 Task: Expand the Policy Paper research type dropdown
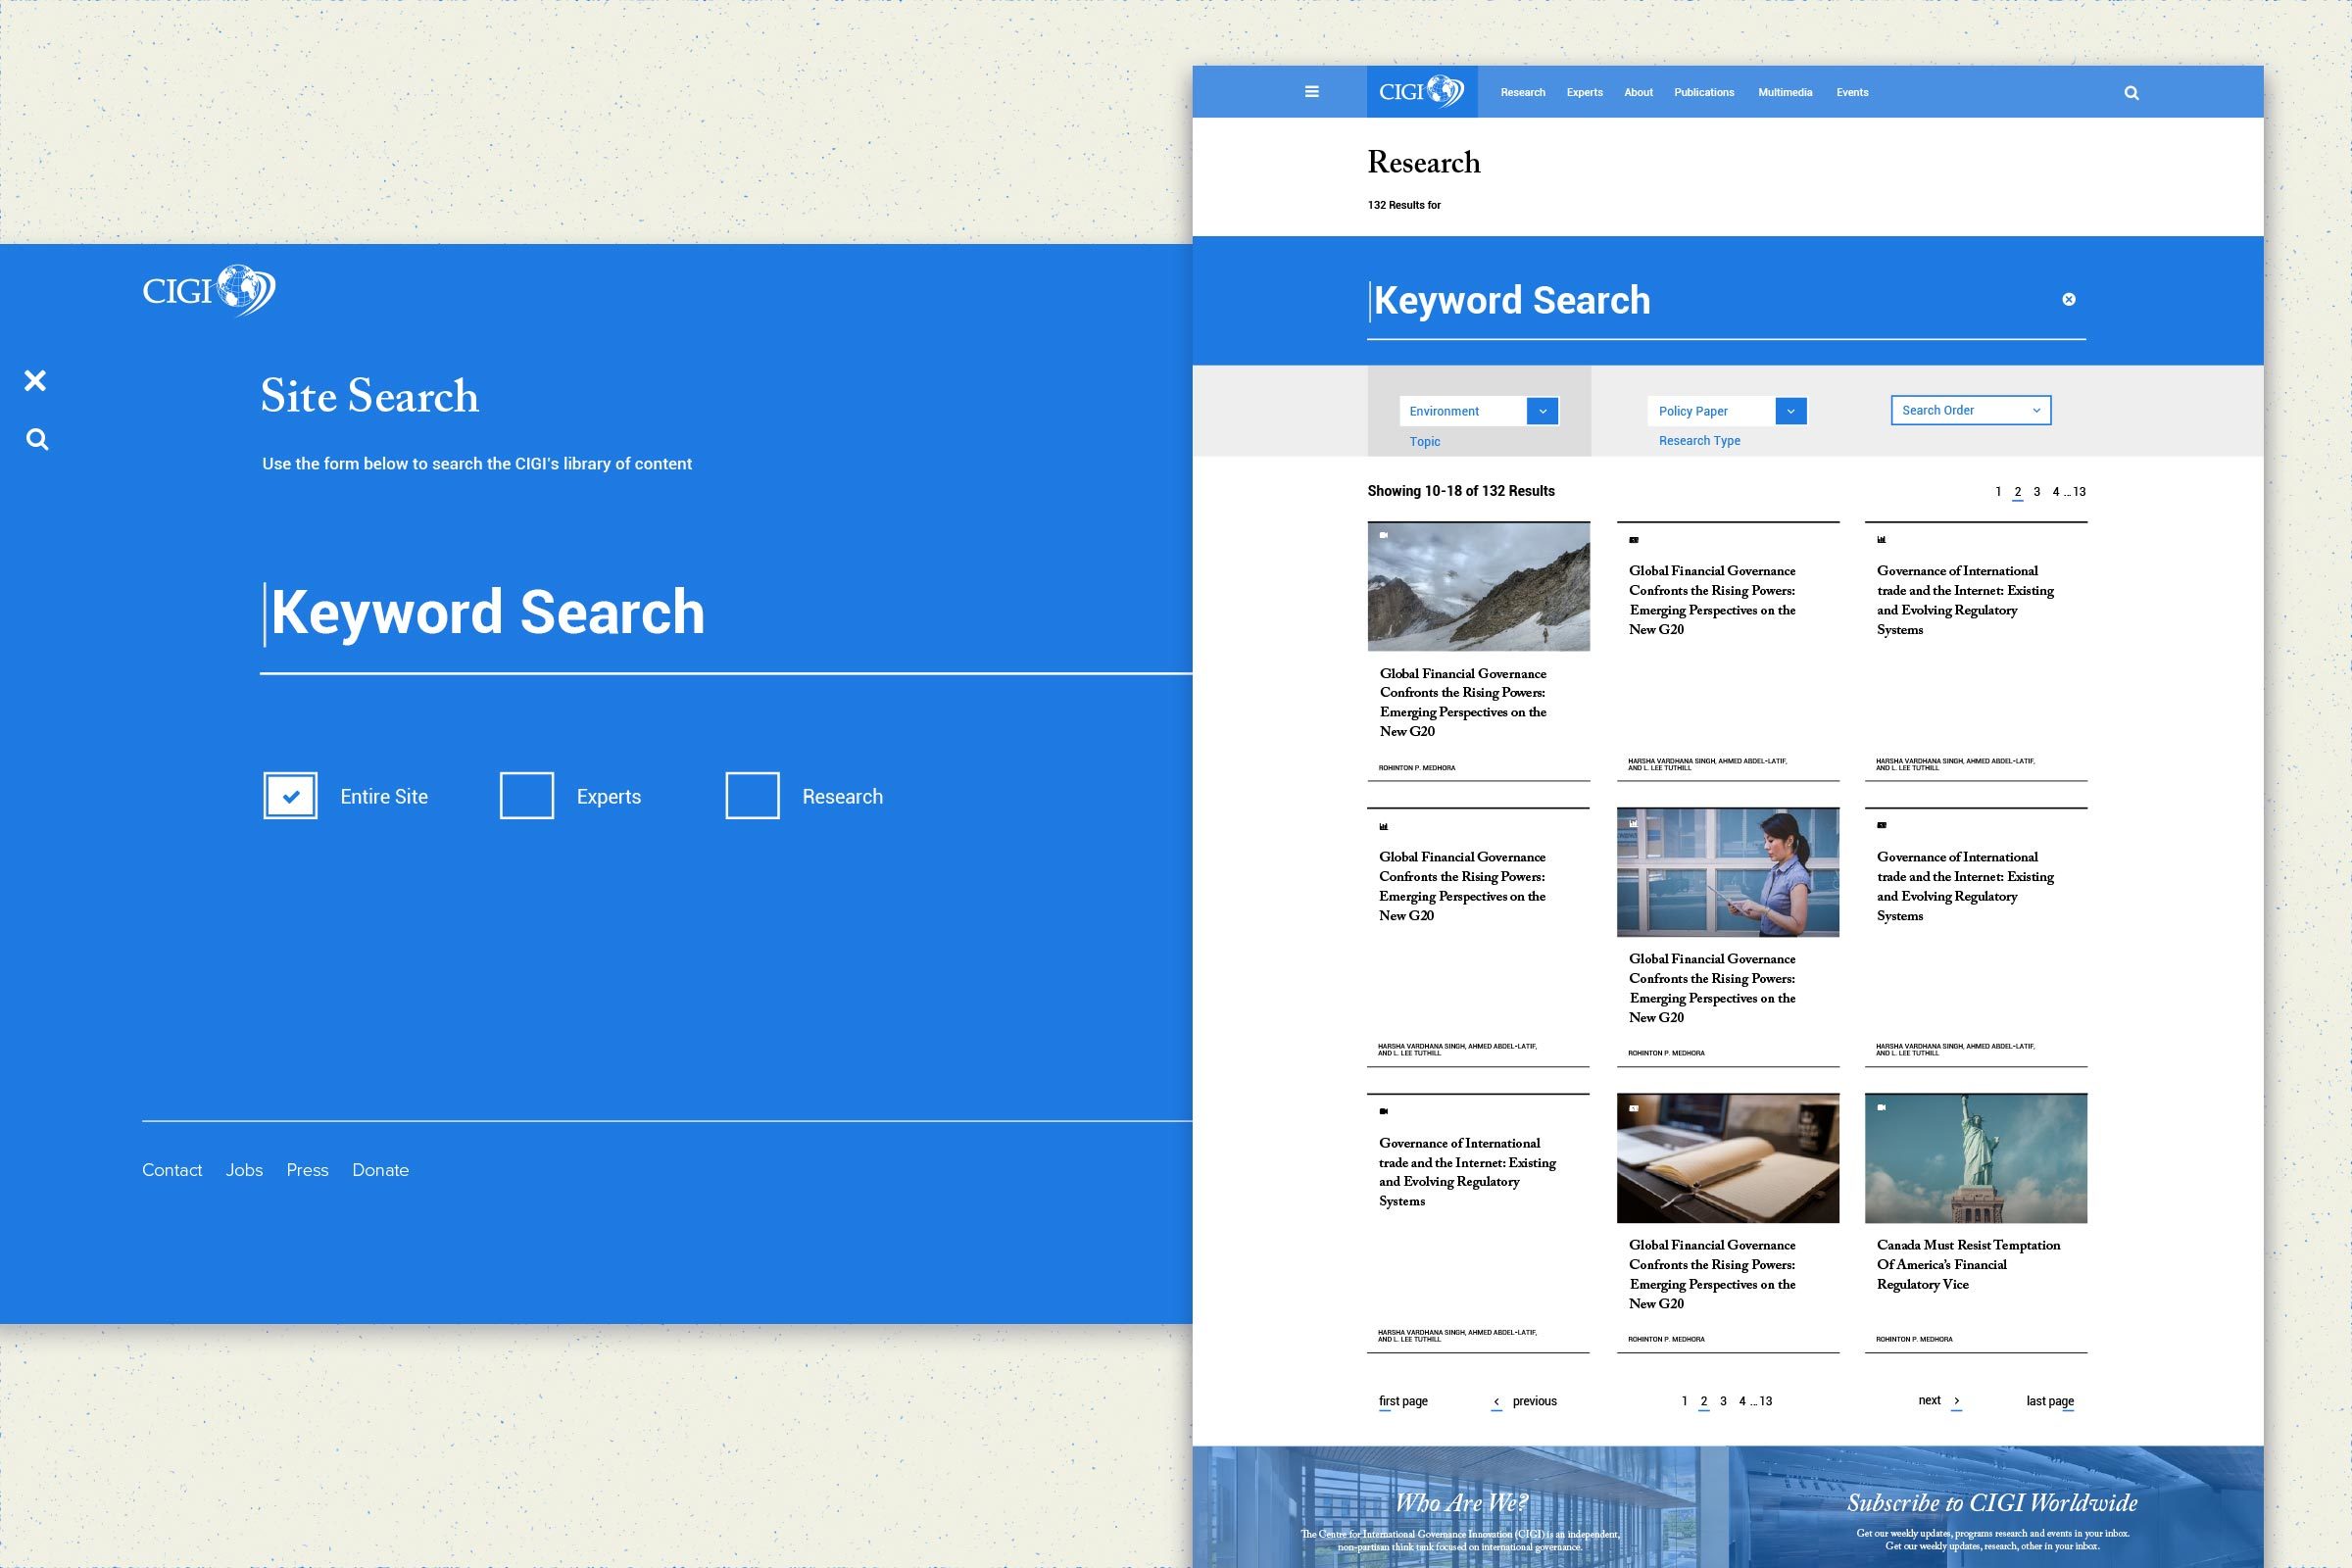pyautogui.click(x=1791, y=411)
